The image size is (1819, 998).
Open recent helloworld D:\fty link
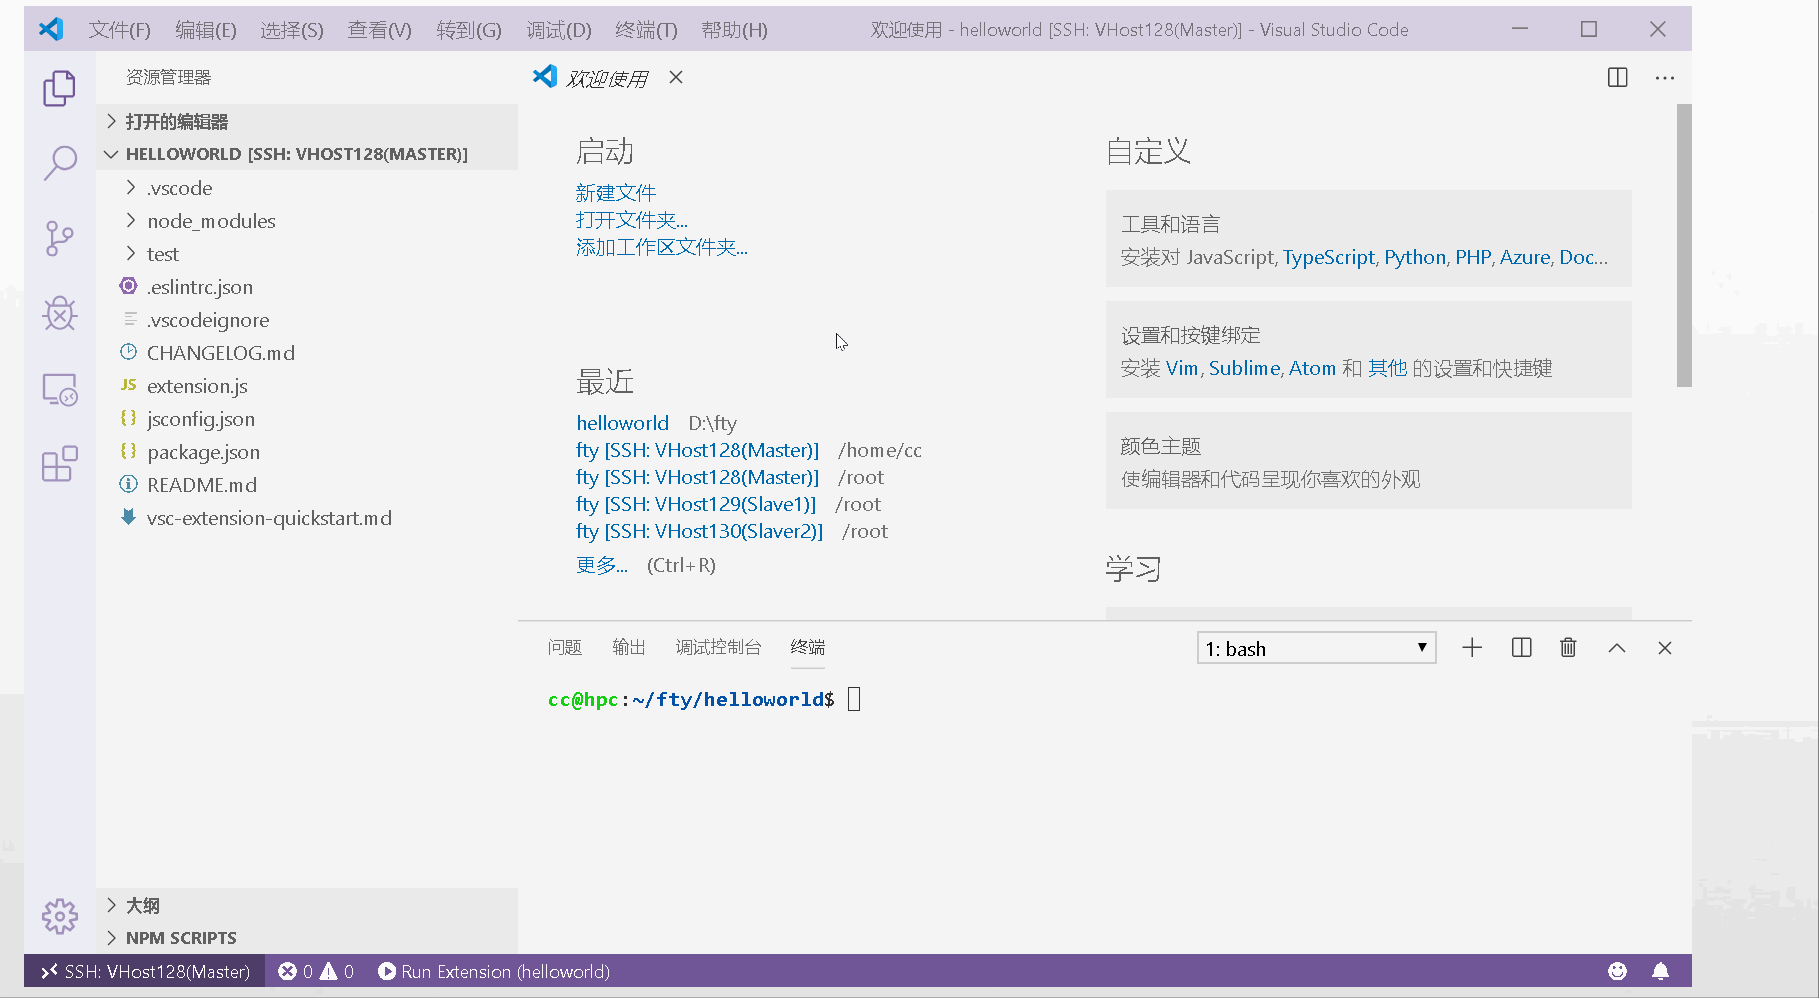point(622,423)
